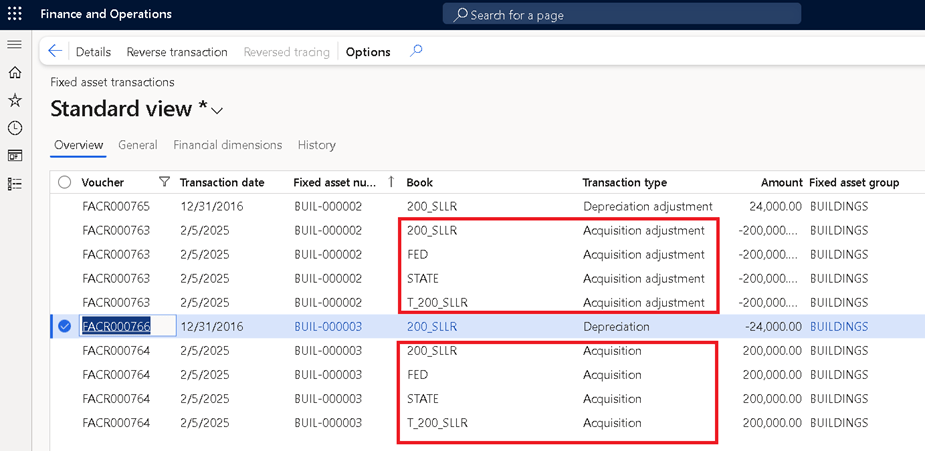925x451 pixels.
Task: Go to the Home icon in sidebar
Action: (15, 73)
